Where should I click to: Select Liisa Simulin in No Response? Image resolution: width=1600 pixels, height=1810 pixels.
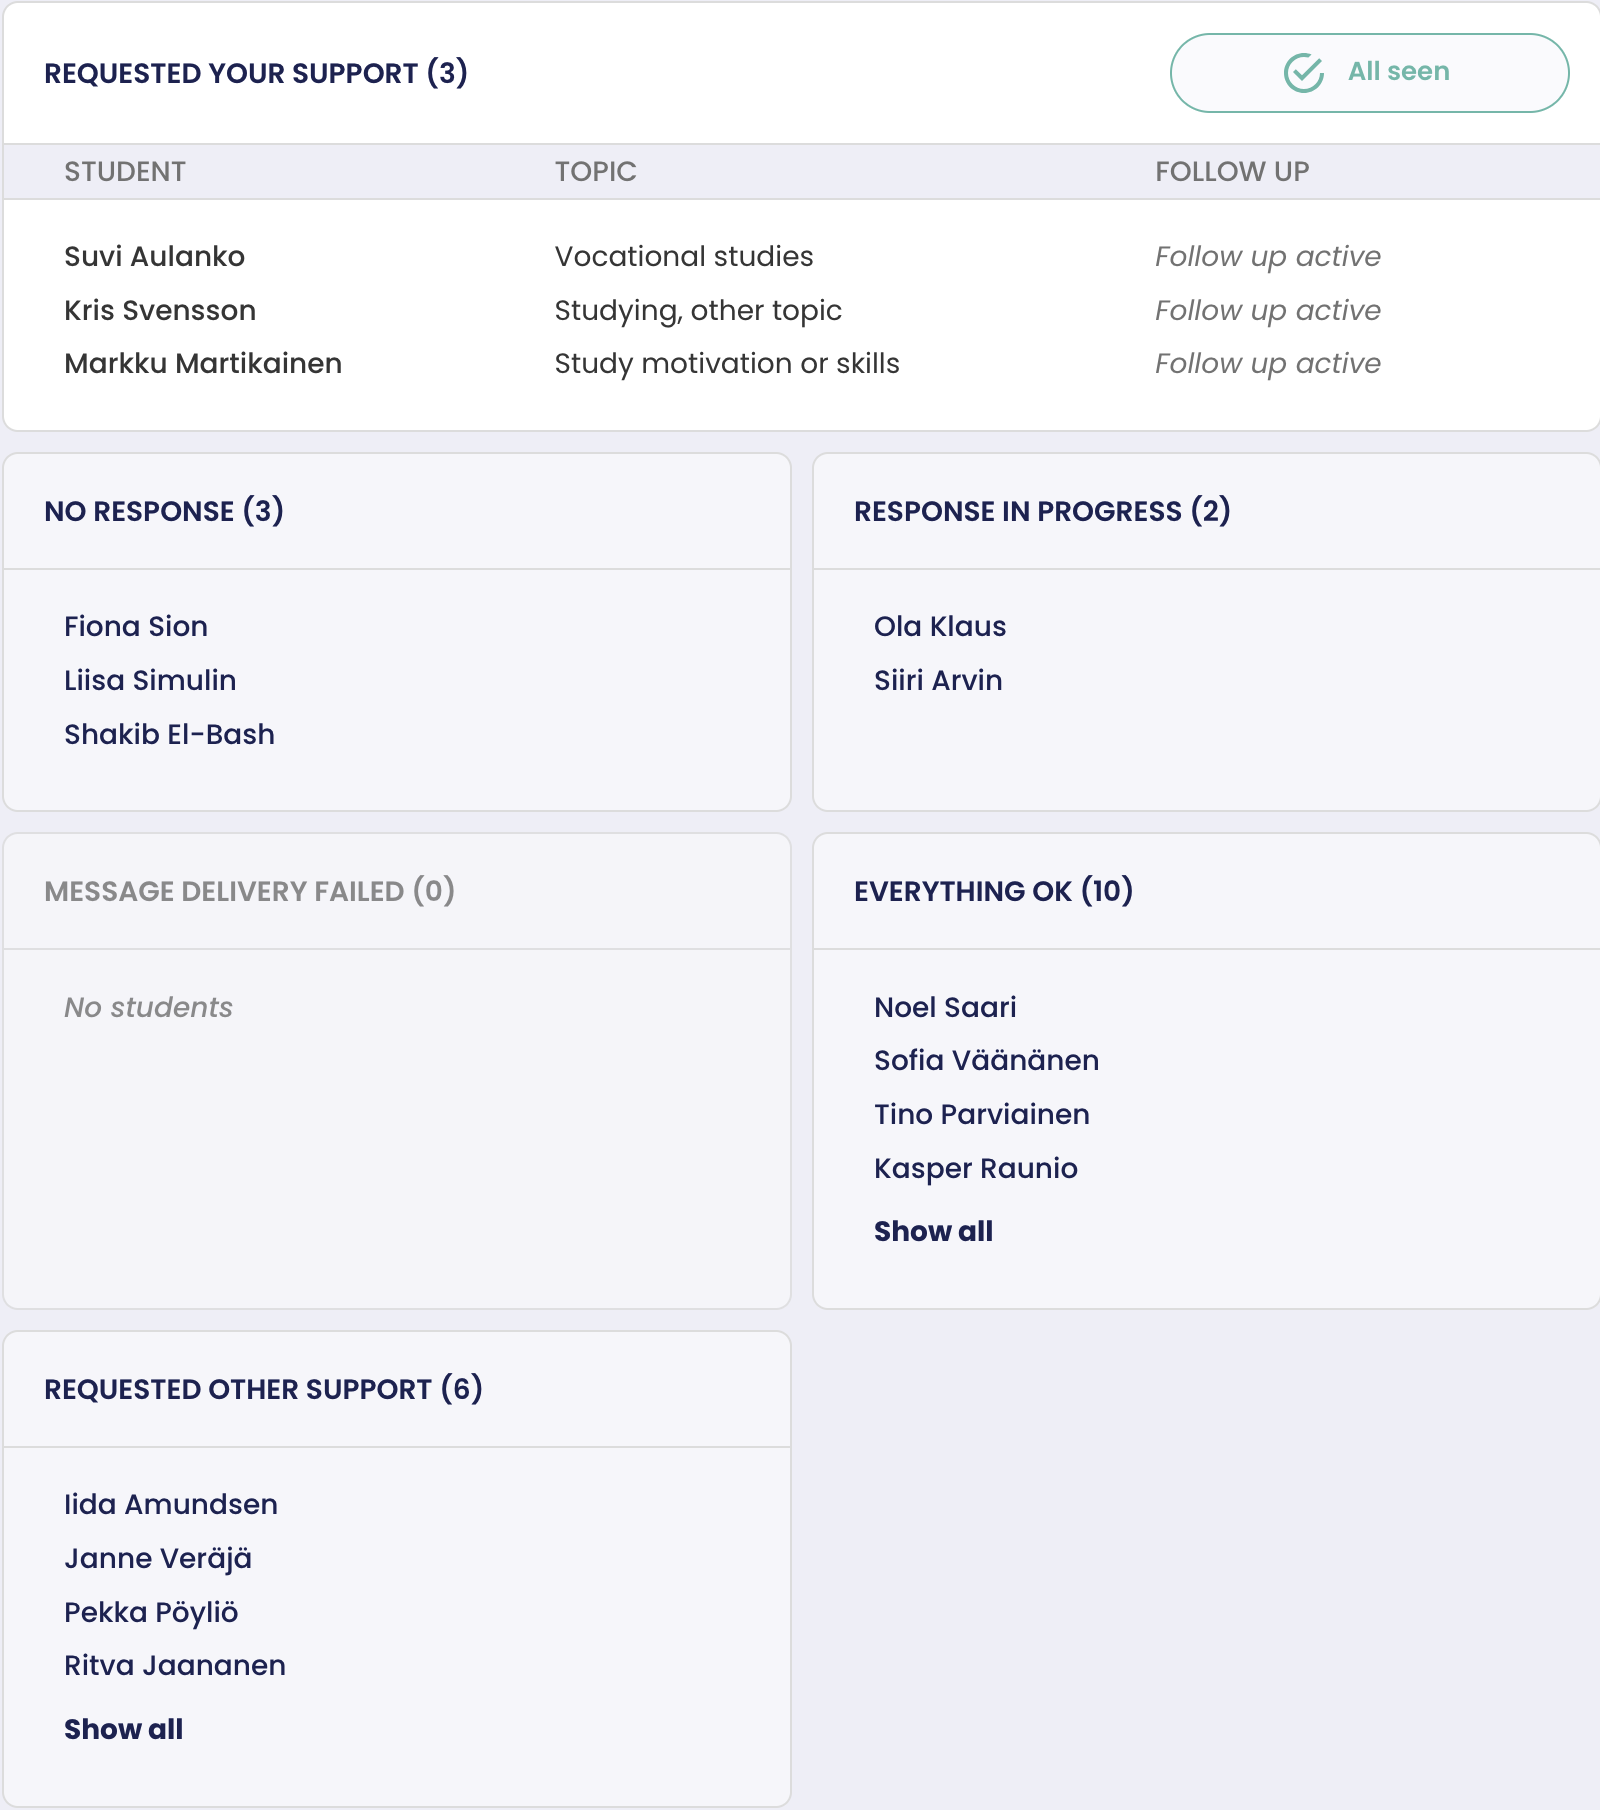pos(150,681)
